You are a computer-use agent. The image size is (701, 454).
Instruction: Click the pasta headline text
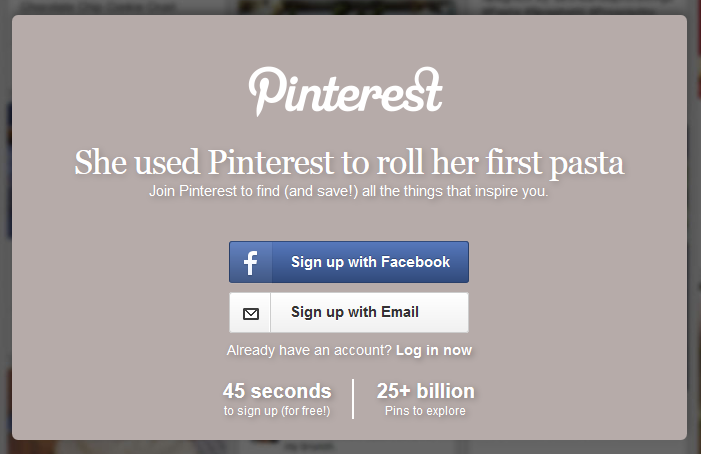click(x=349, y=163)
